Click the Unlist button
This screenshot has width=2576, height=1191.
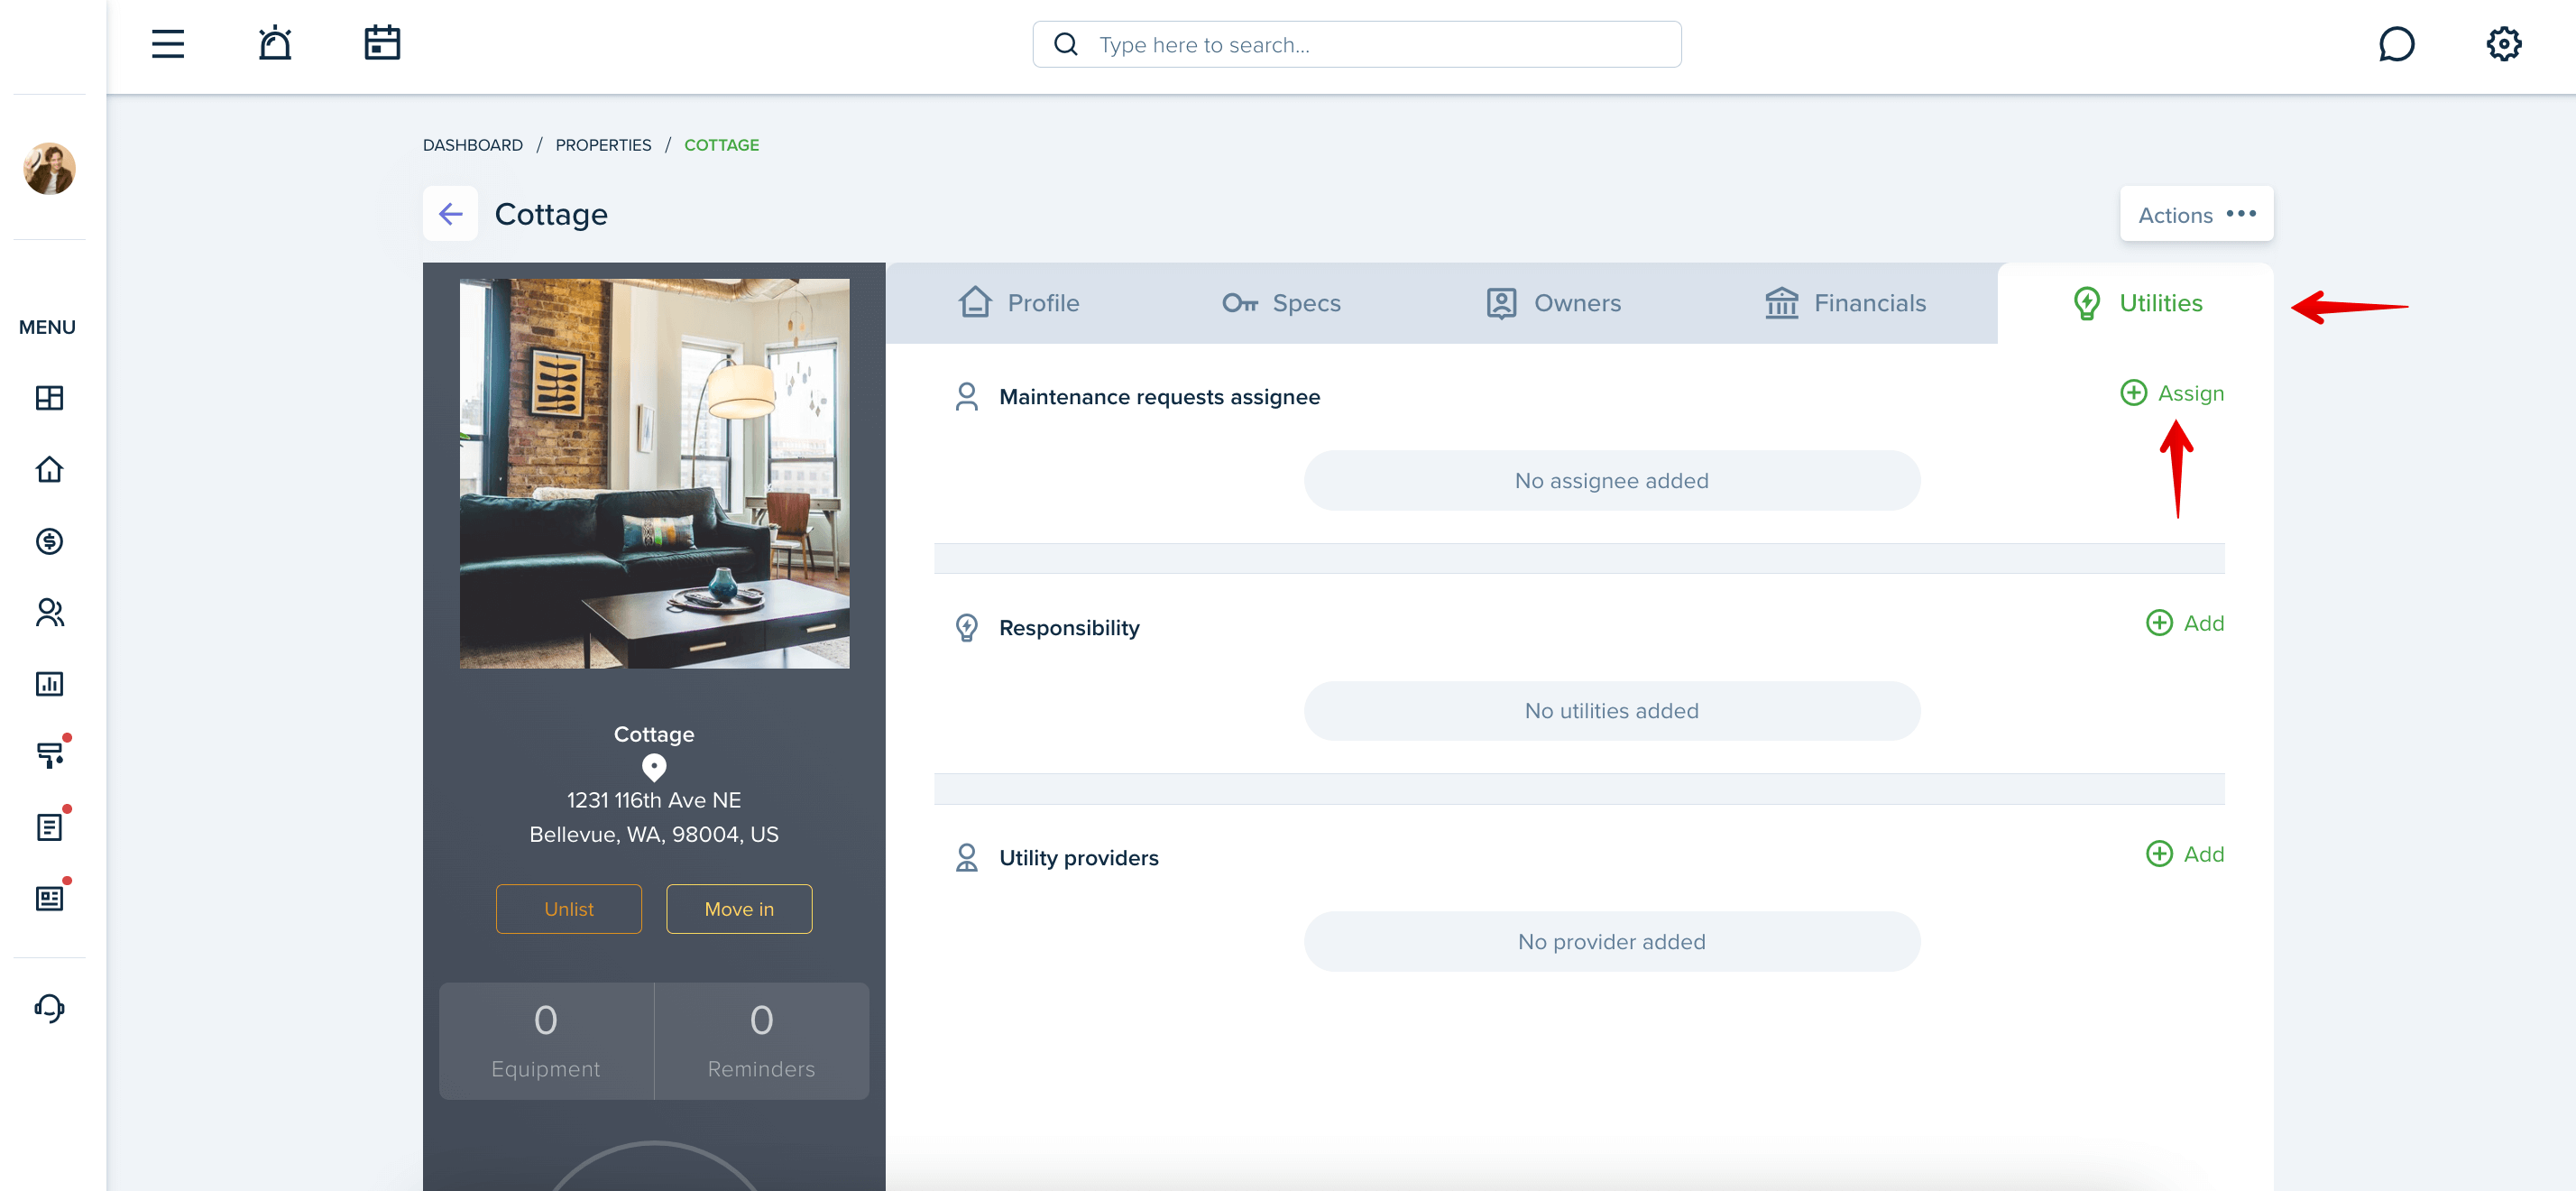pyautogui.click(x=569, y=909)
